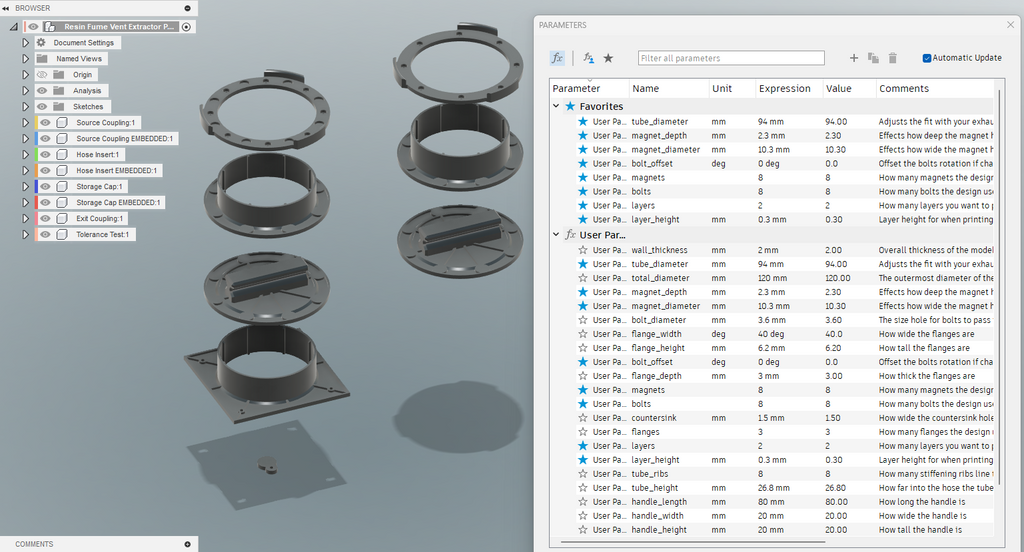
Task: Hide the Tolerance Test:1 component
Action: pyautogui.click(x=45, y=235)
